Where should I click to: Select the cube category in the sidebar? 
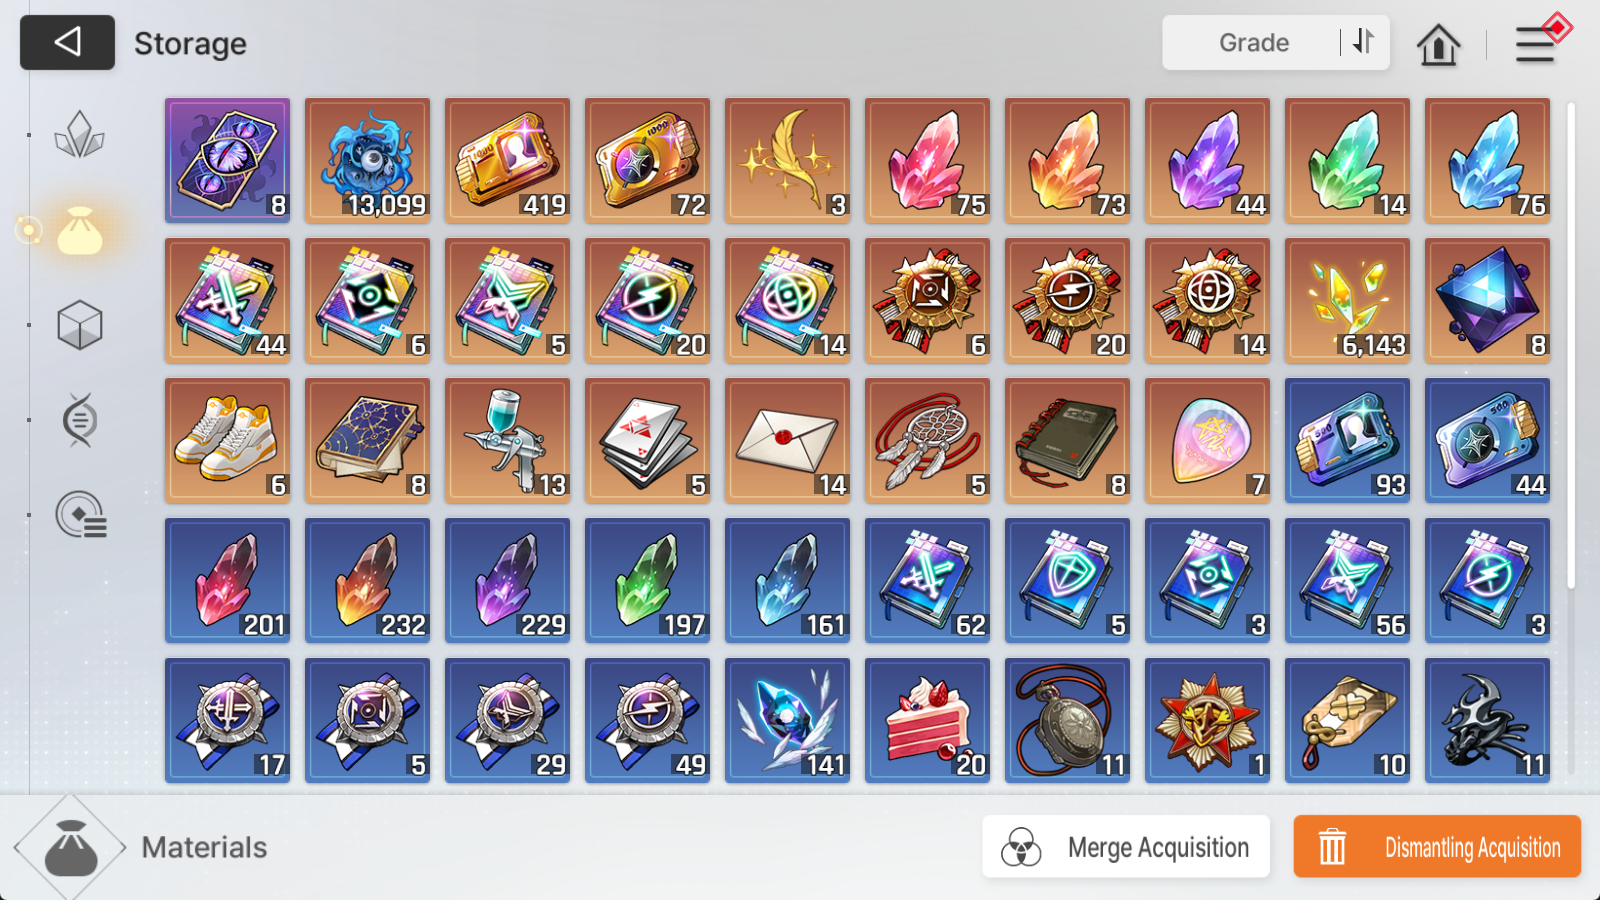coord(80,325)
